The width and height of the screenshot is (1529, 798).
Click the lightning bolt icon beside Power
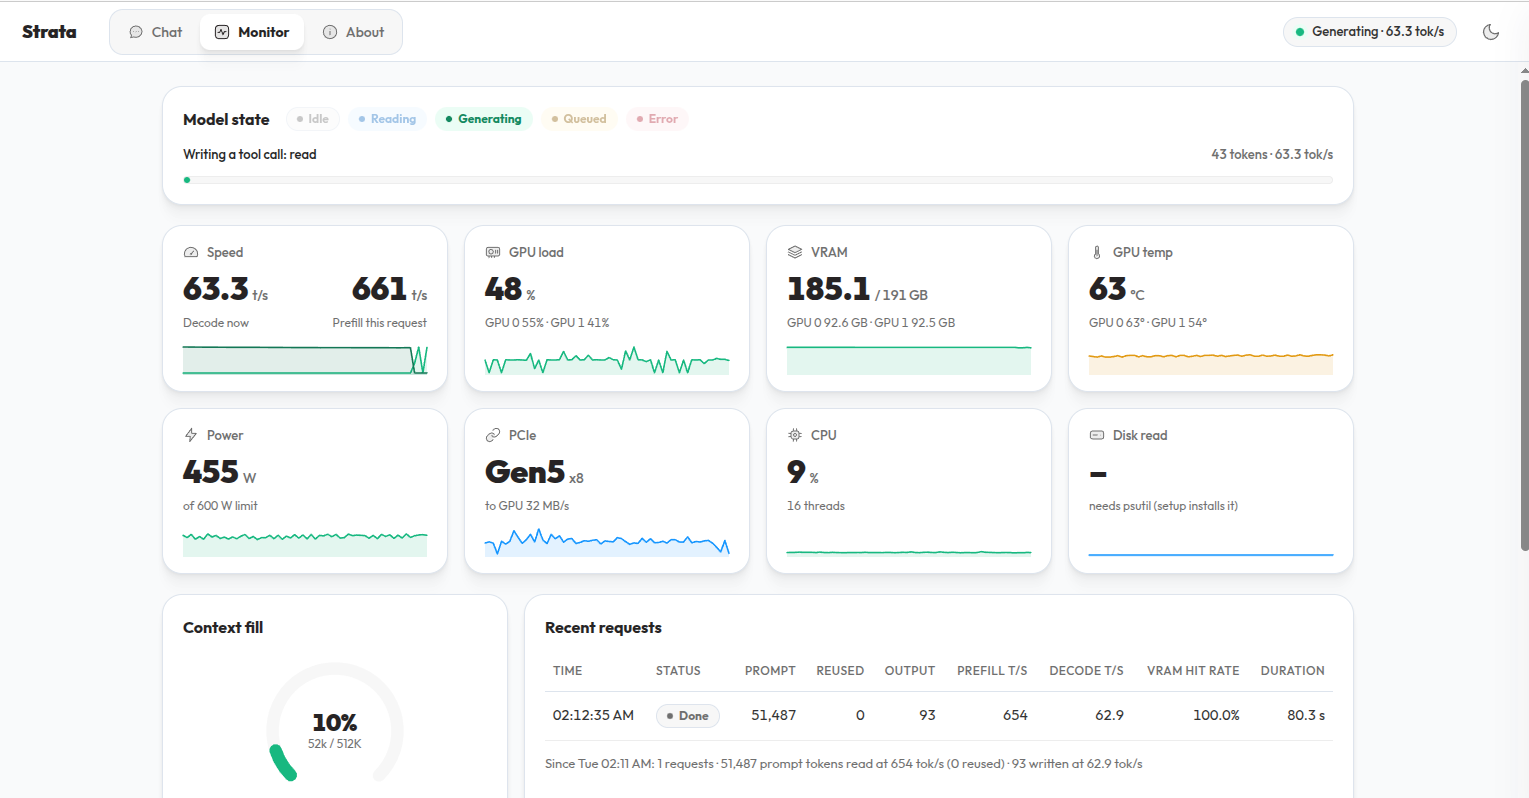pyautogui.click(x=191, y=436)
